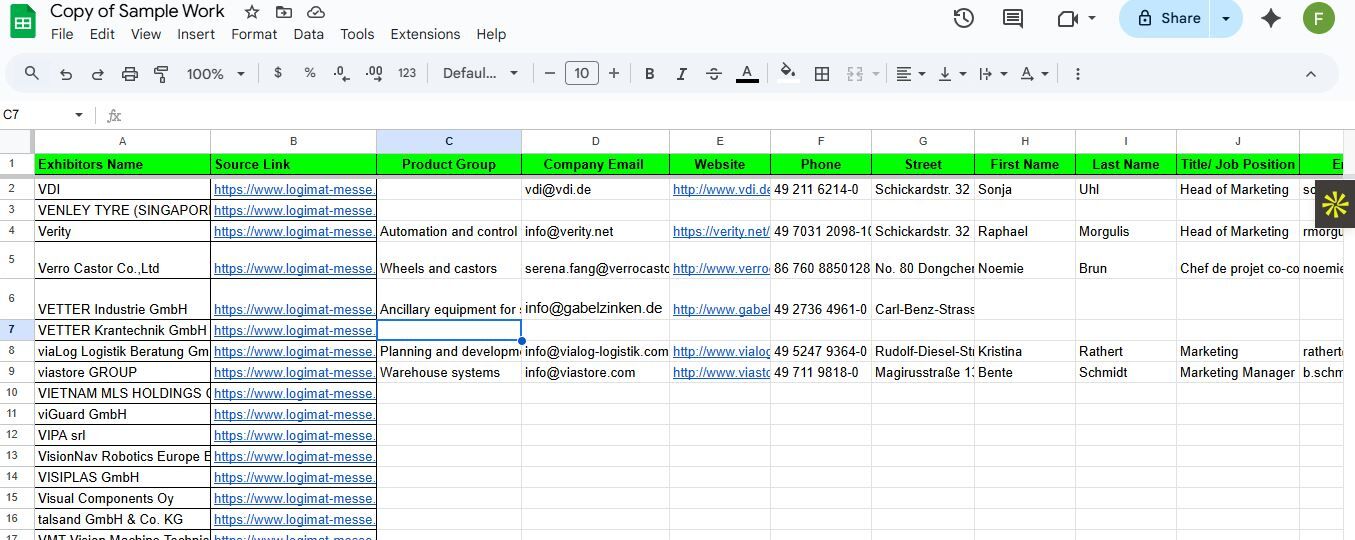Open the File menu
Viewport: 1355px width, 540px height.
coord(62,34)
